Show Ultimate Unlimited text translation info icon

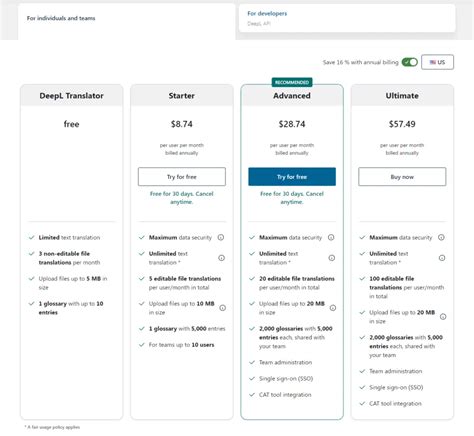442,258
